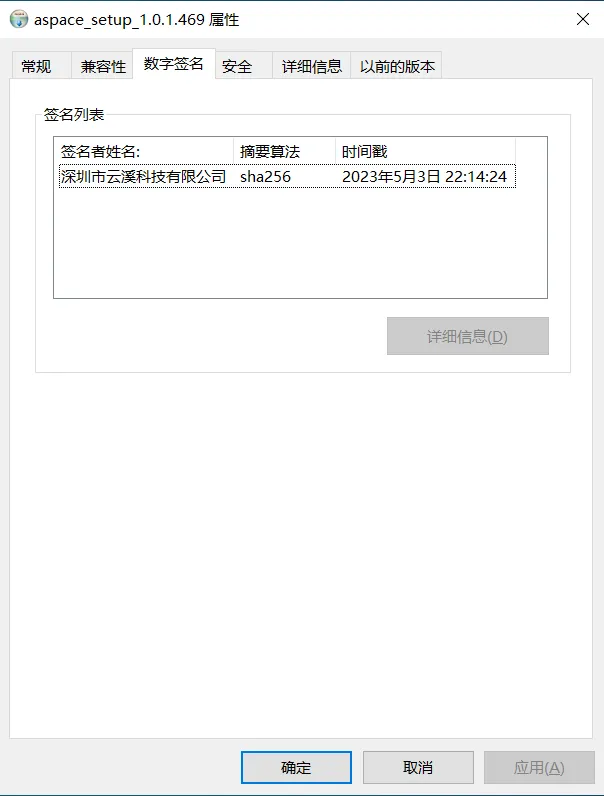Open the 详细信息 tab
The width and height of the screenshot is (604, 796).
click(312, 66)
